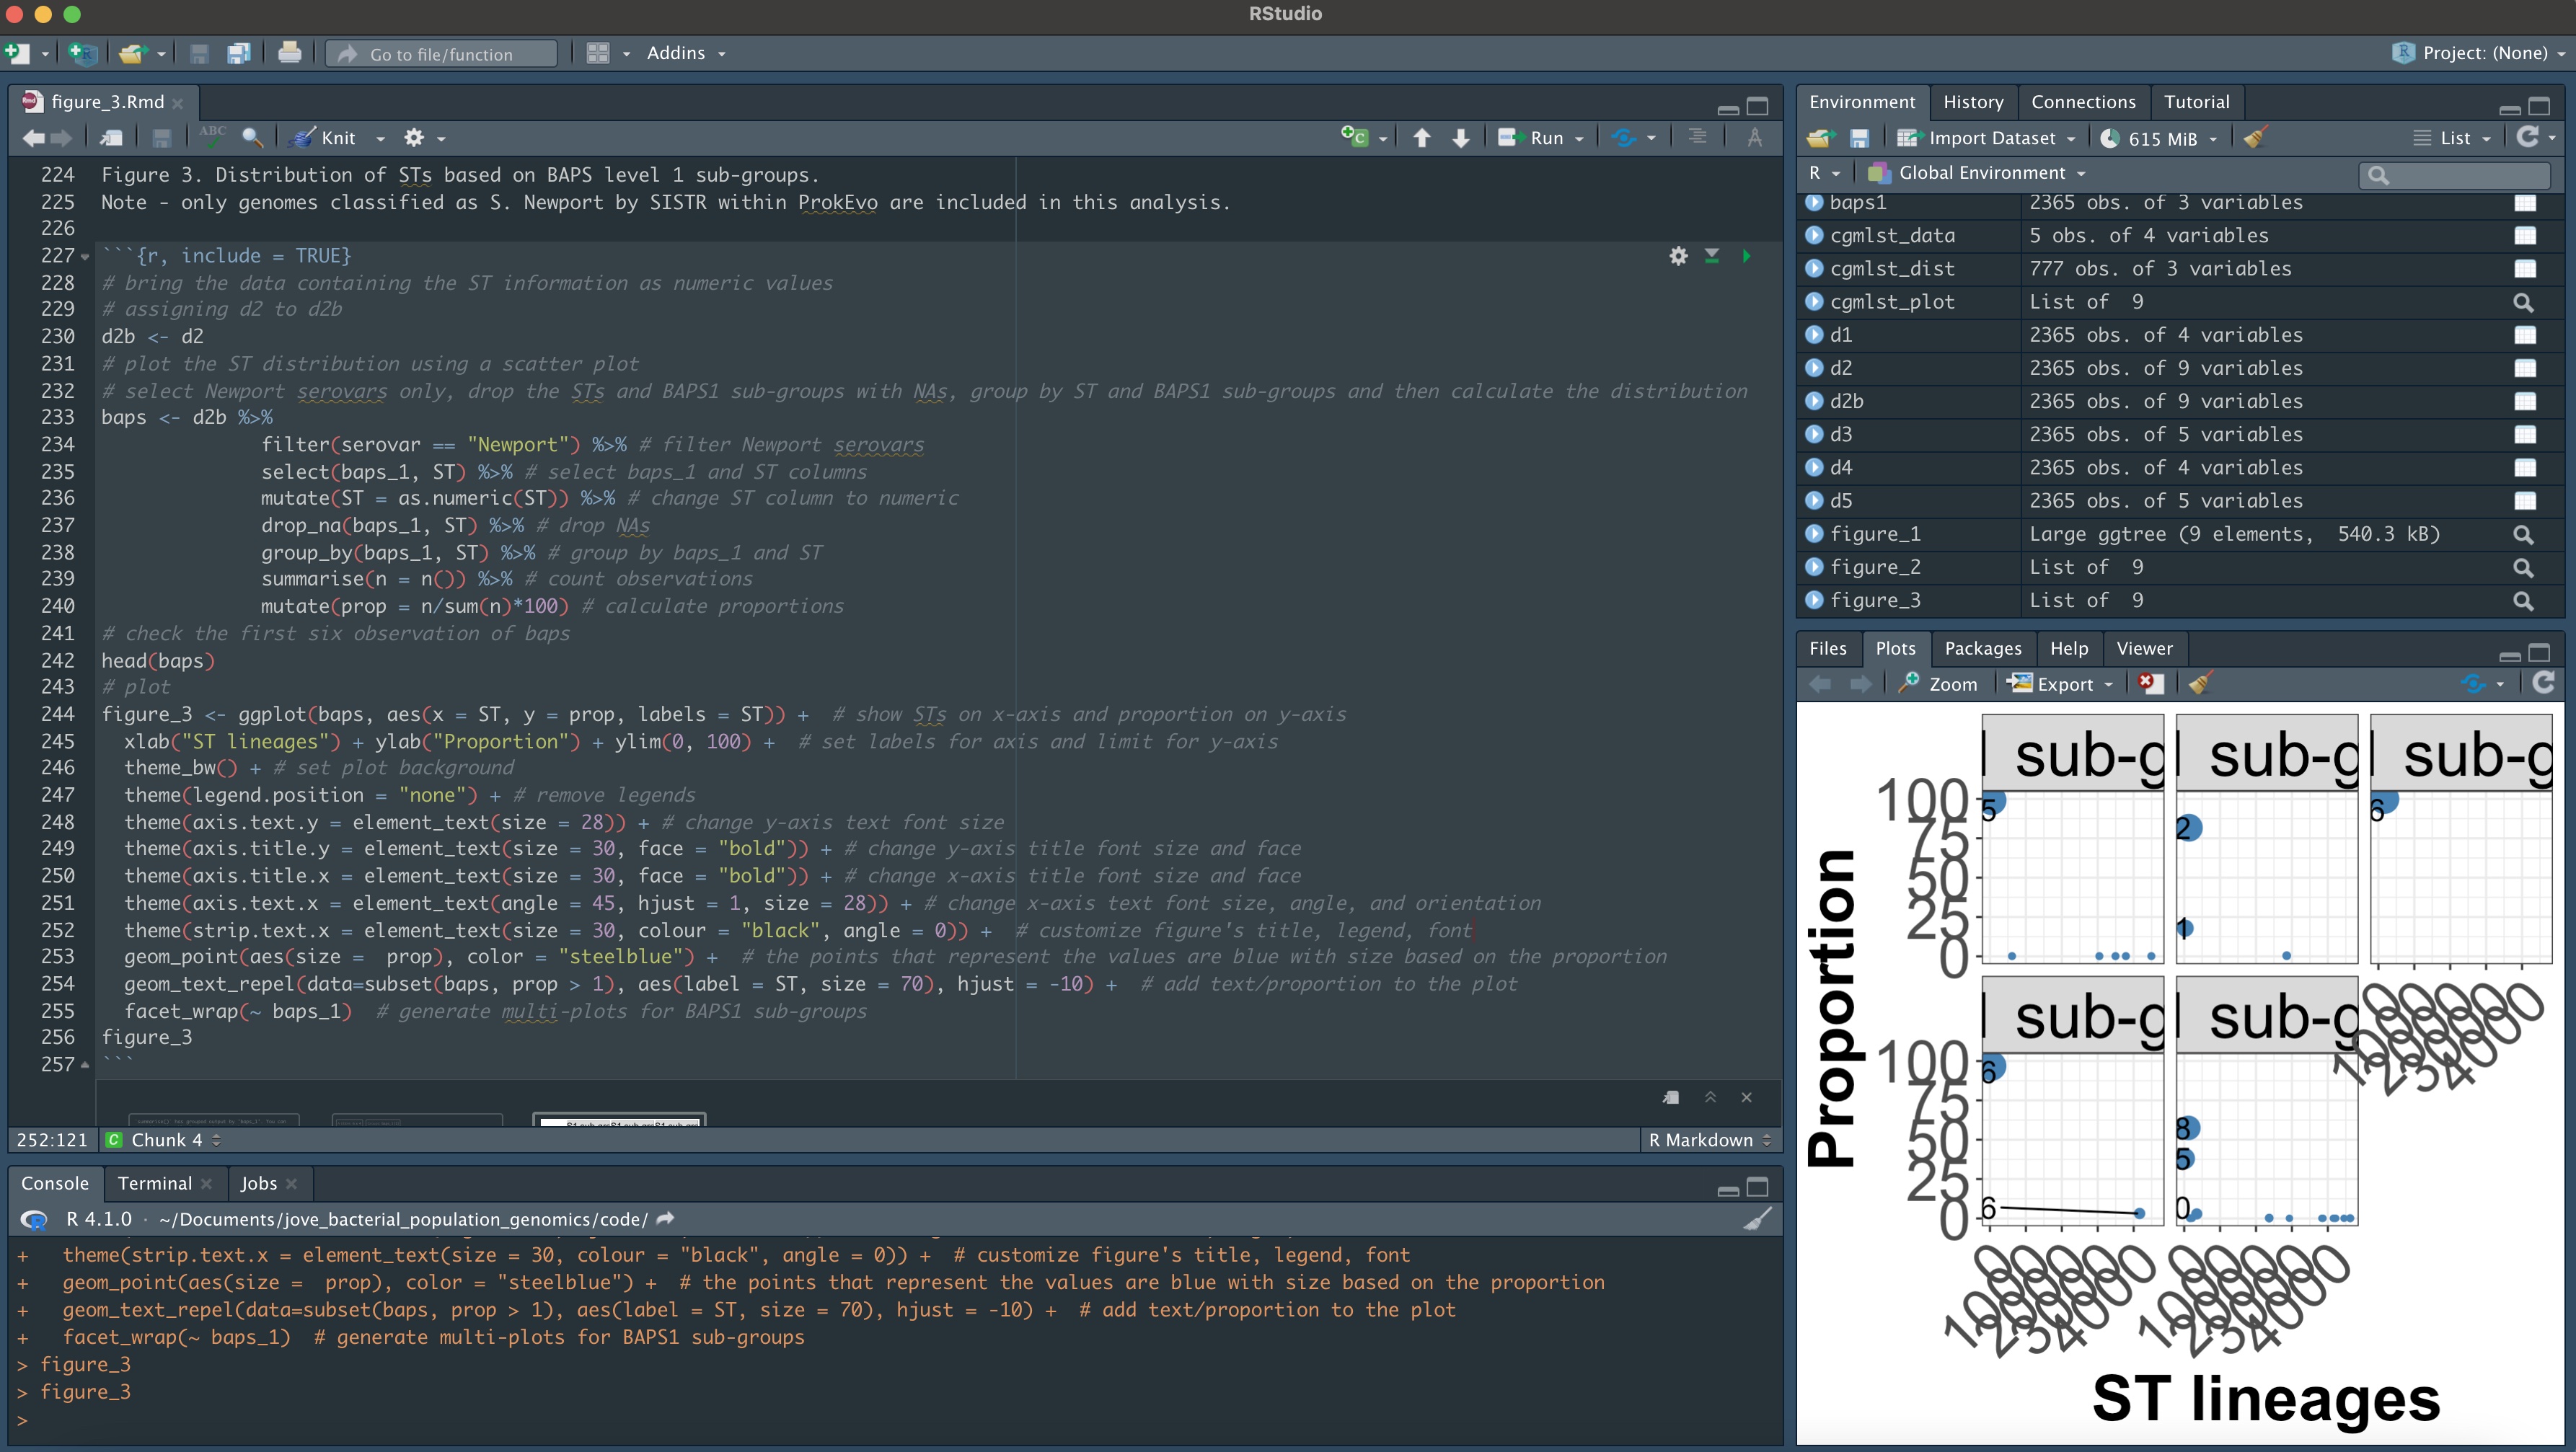
Task: Click the Zoom plot button
Action: (1939, 684)
